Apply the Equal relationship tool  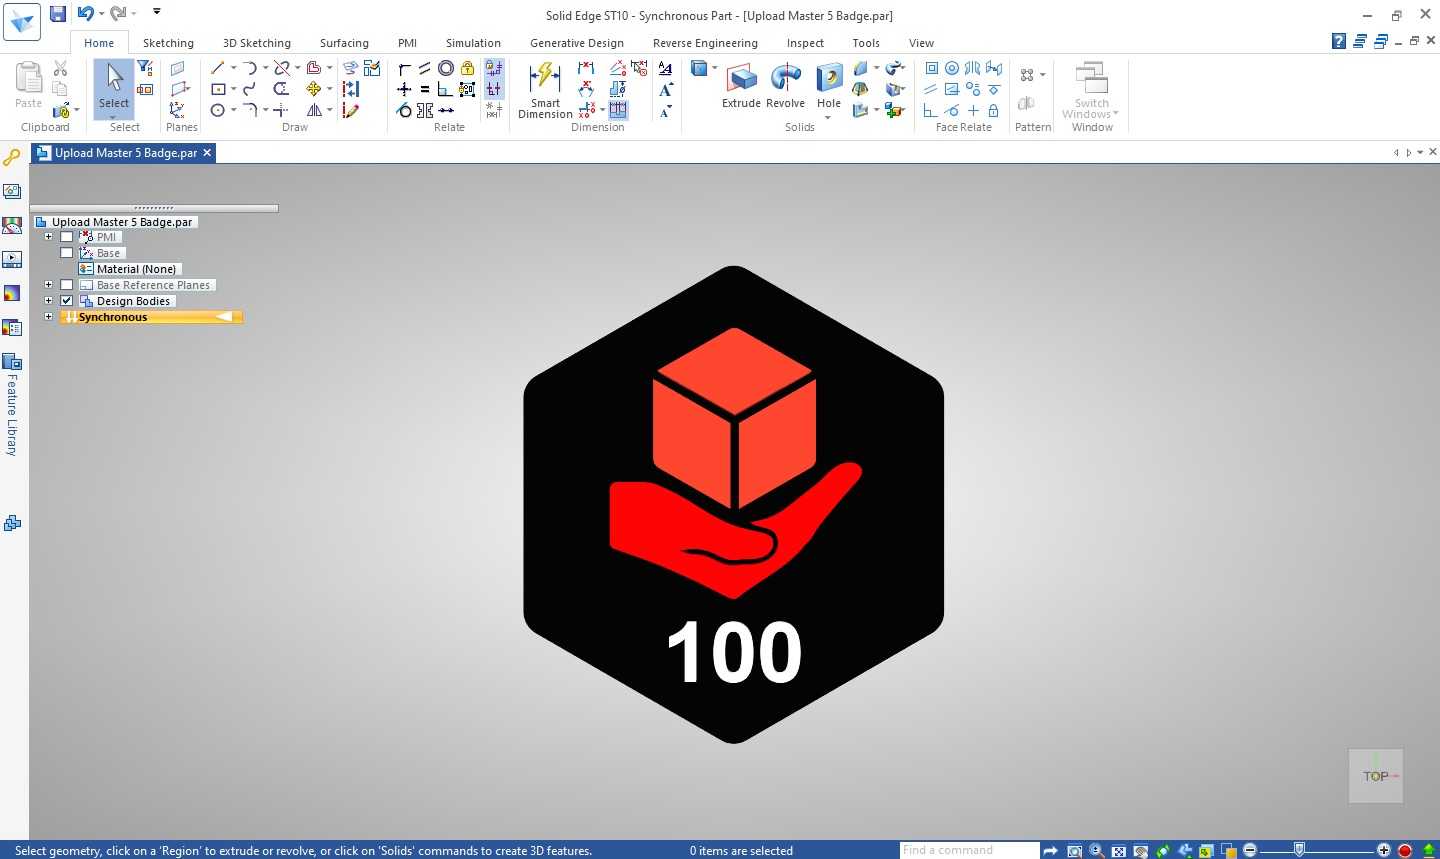(x=425, y=89)
